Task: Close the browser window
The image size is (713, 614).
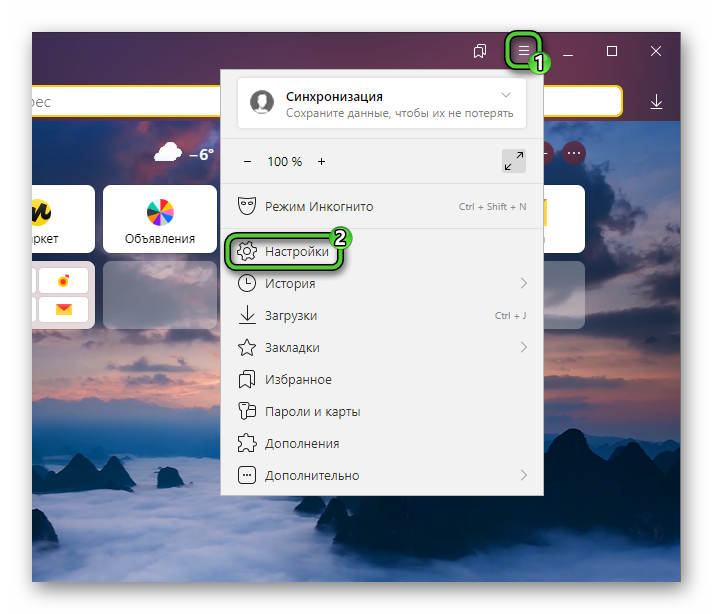Action: click(x=656, y=51)
